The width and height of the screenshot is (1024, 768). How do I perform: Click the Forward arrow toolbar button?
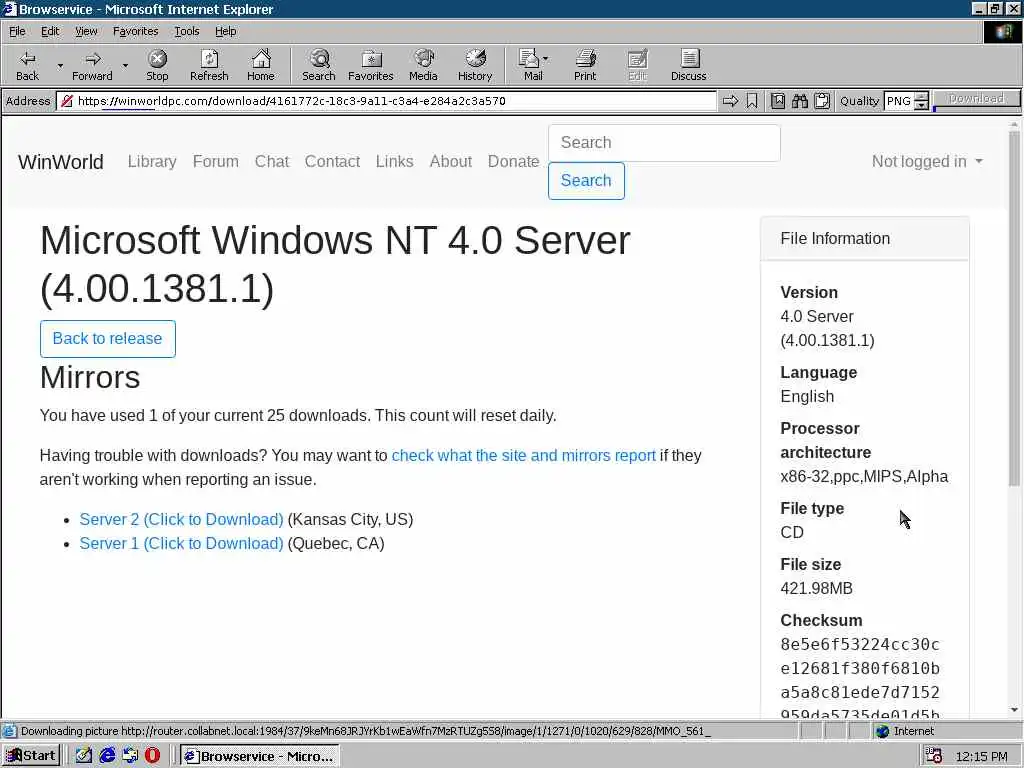pos(92,65)
